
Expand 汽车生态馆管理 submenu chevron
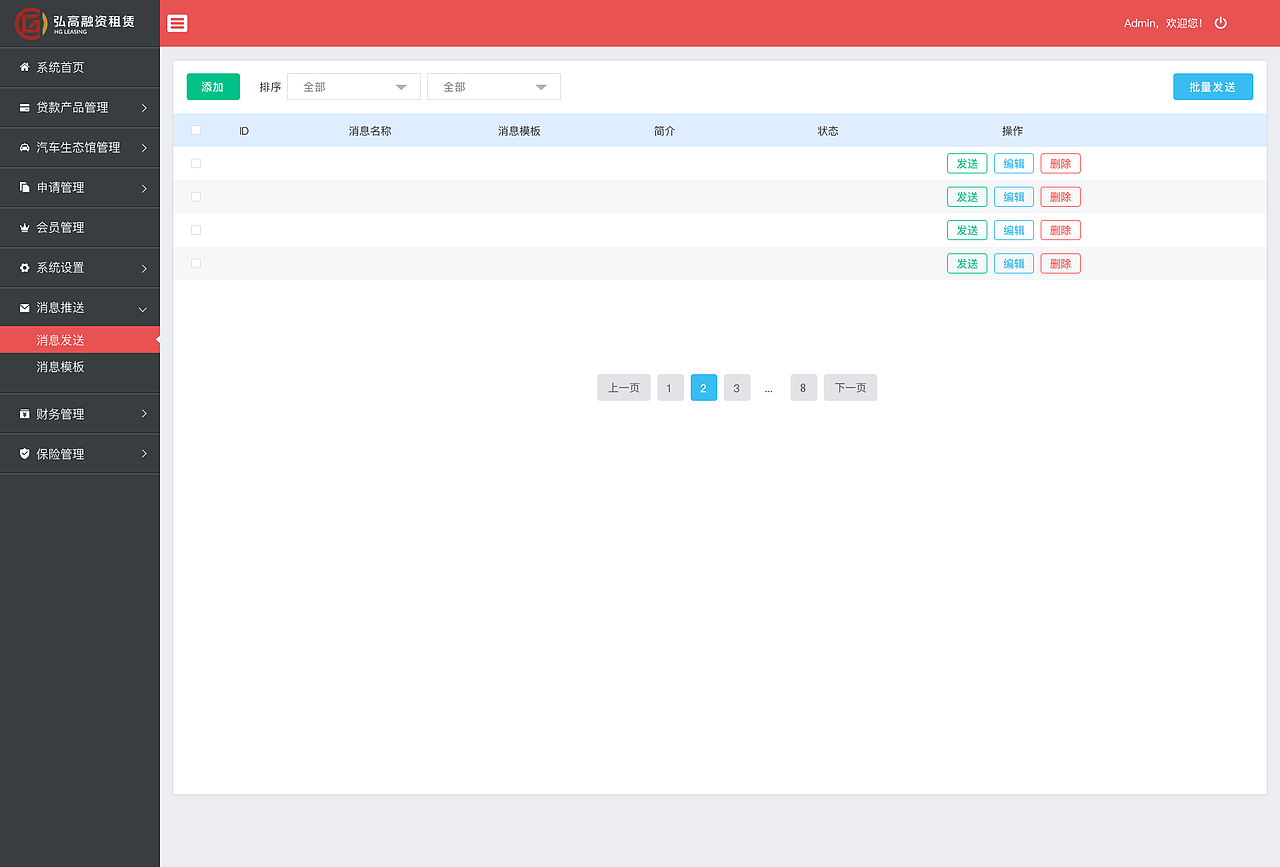[144, 147]
